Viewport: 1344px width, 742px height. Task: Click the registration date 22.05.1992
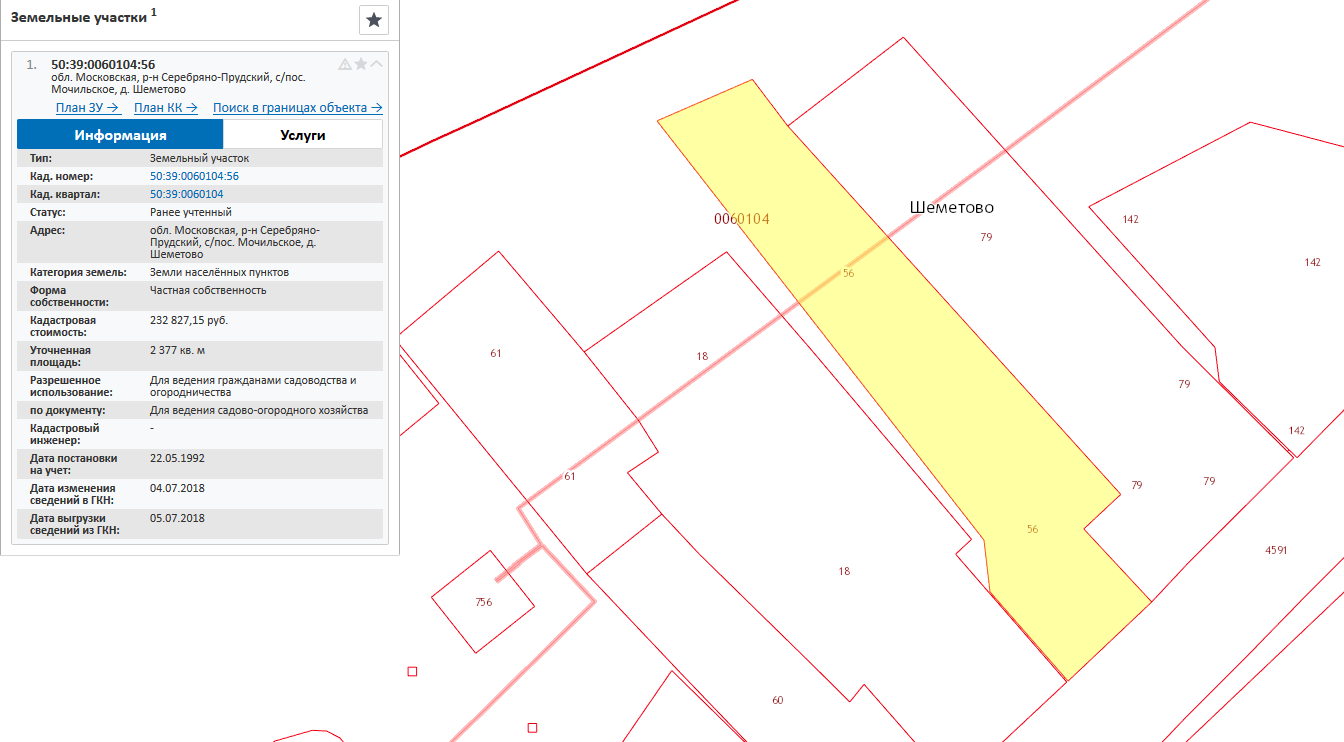177,458
